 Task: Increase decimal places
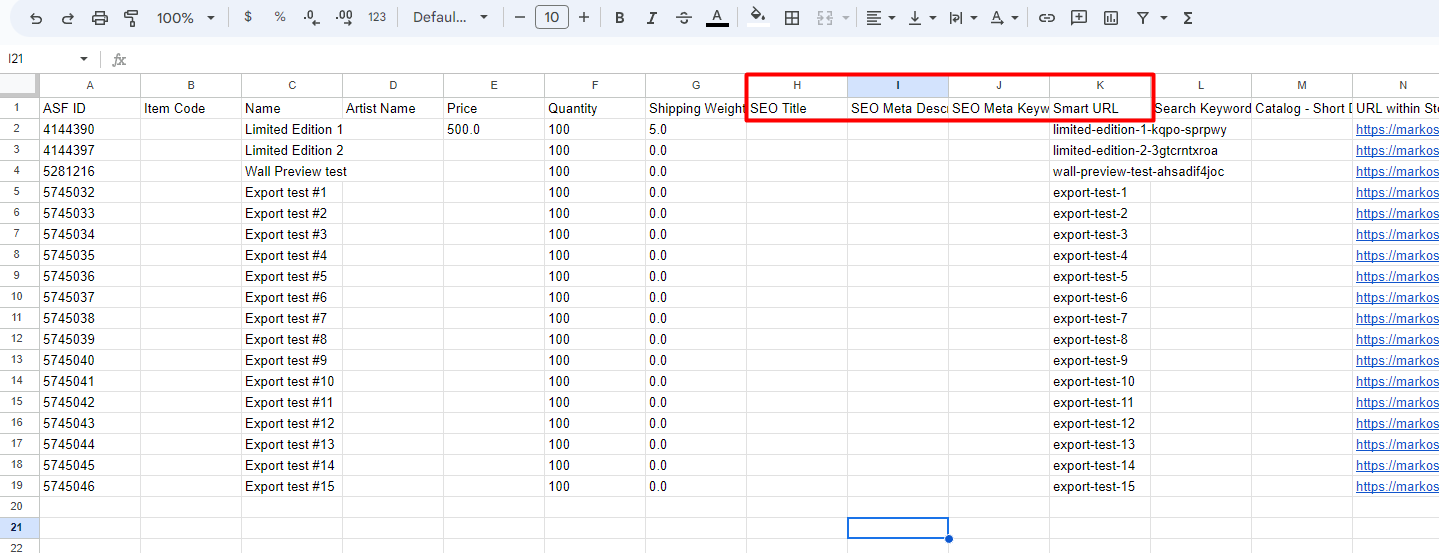click(x=344, y=18)
